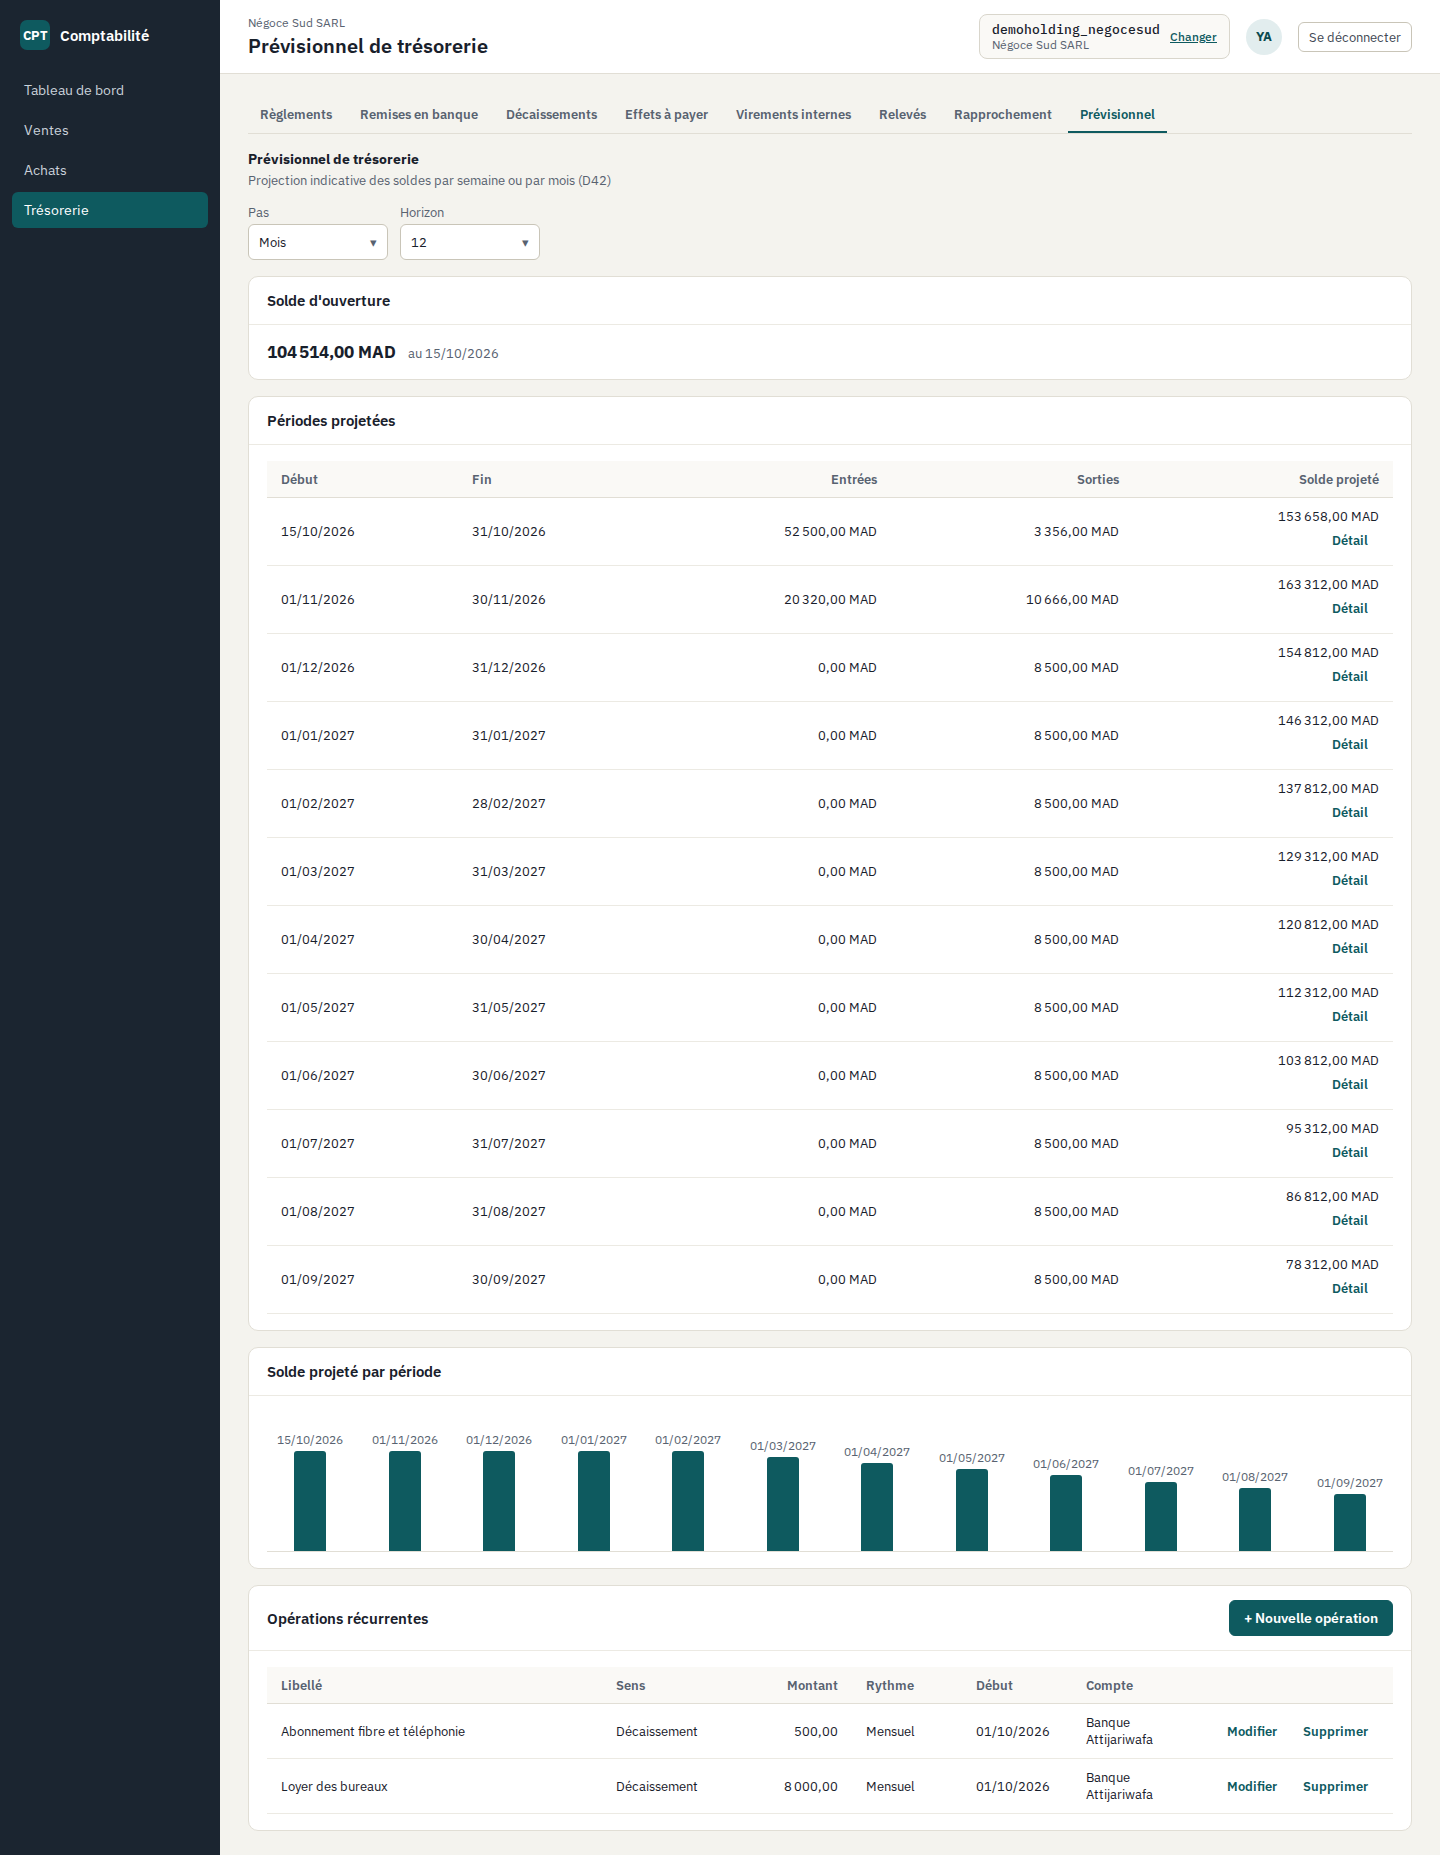This screenshot has height=1855, width=1440.
Task: Delete the Loyer des bureaux operation
Action: click(x=1335, y=1786)
